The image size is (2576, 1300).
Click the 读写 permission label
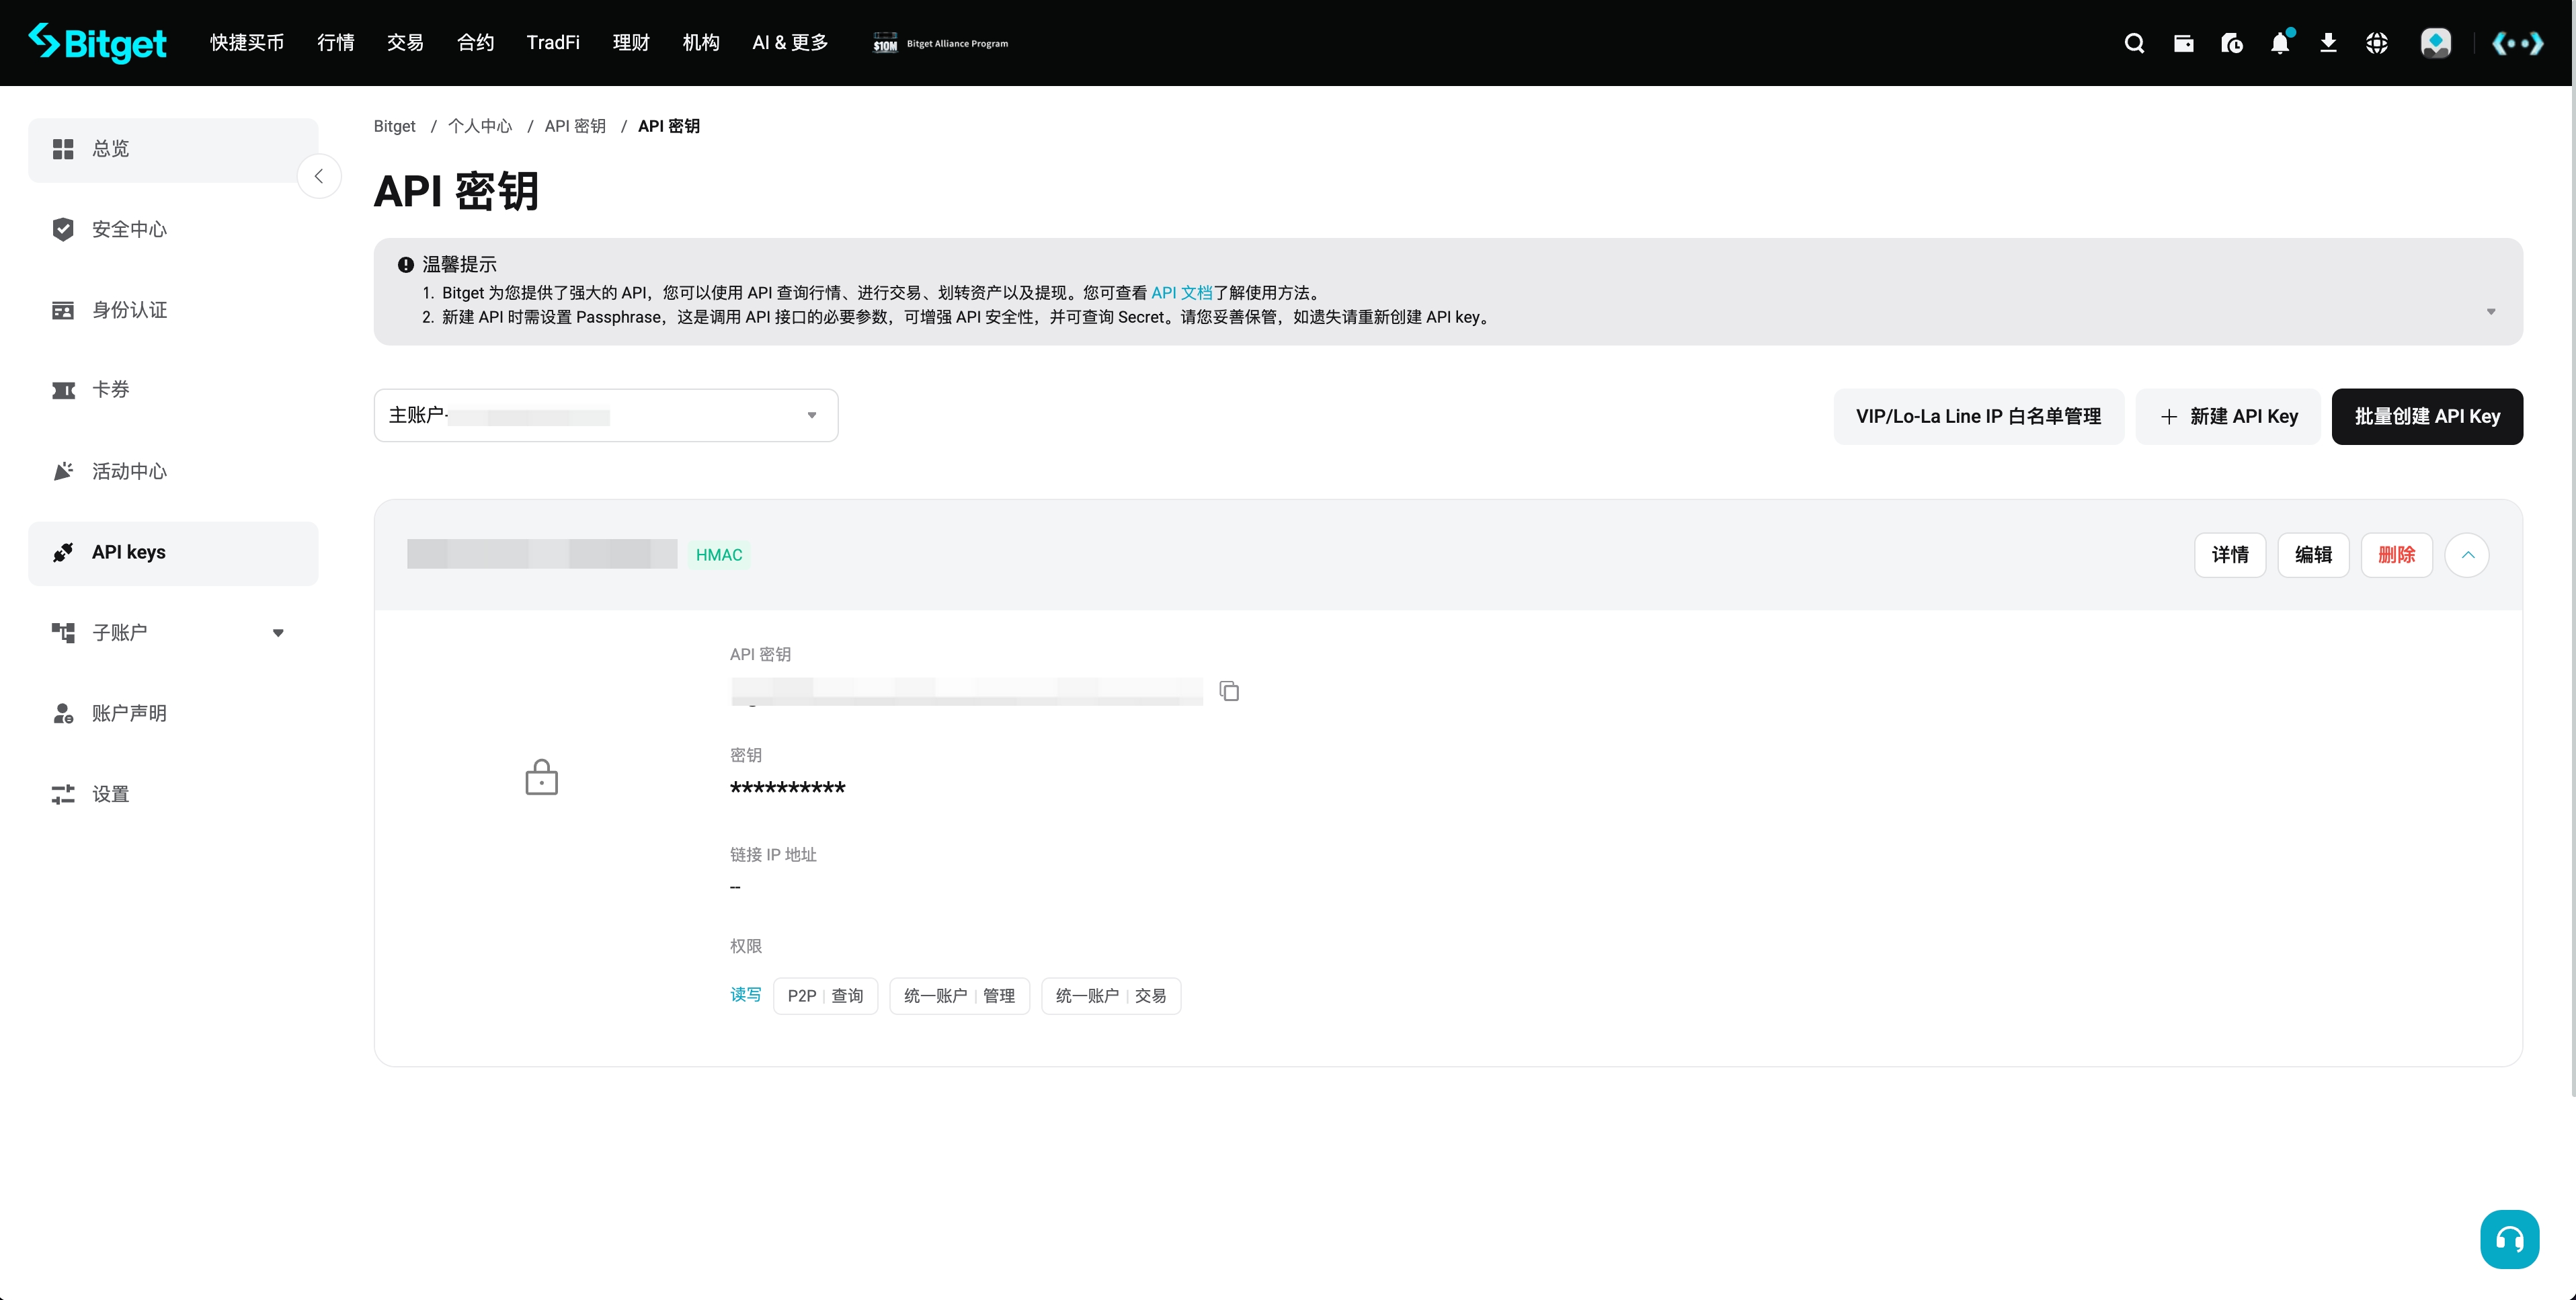coord(745,995)
